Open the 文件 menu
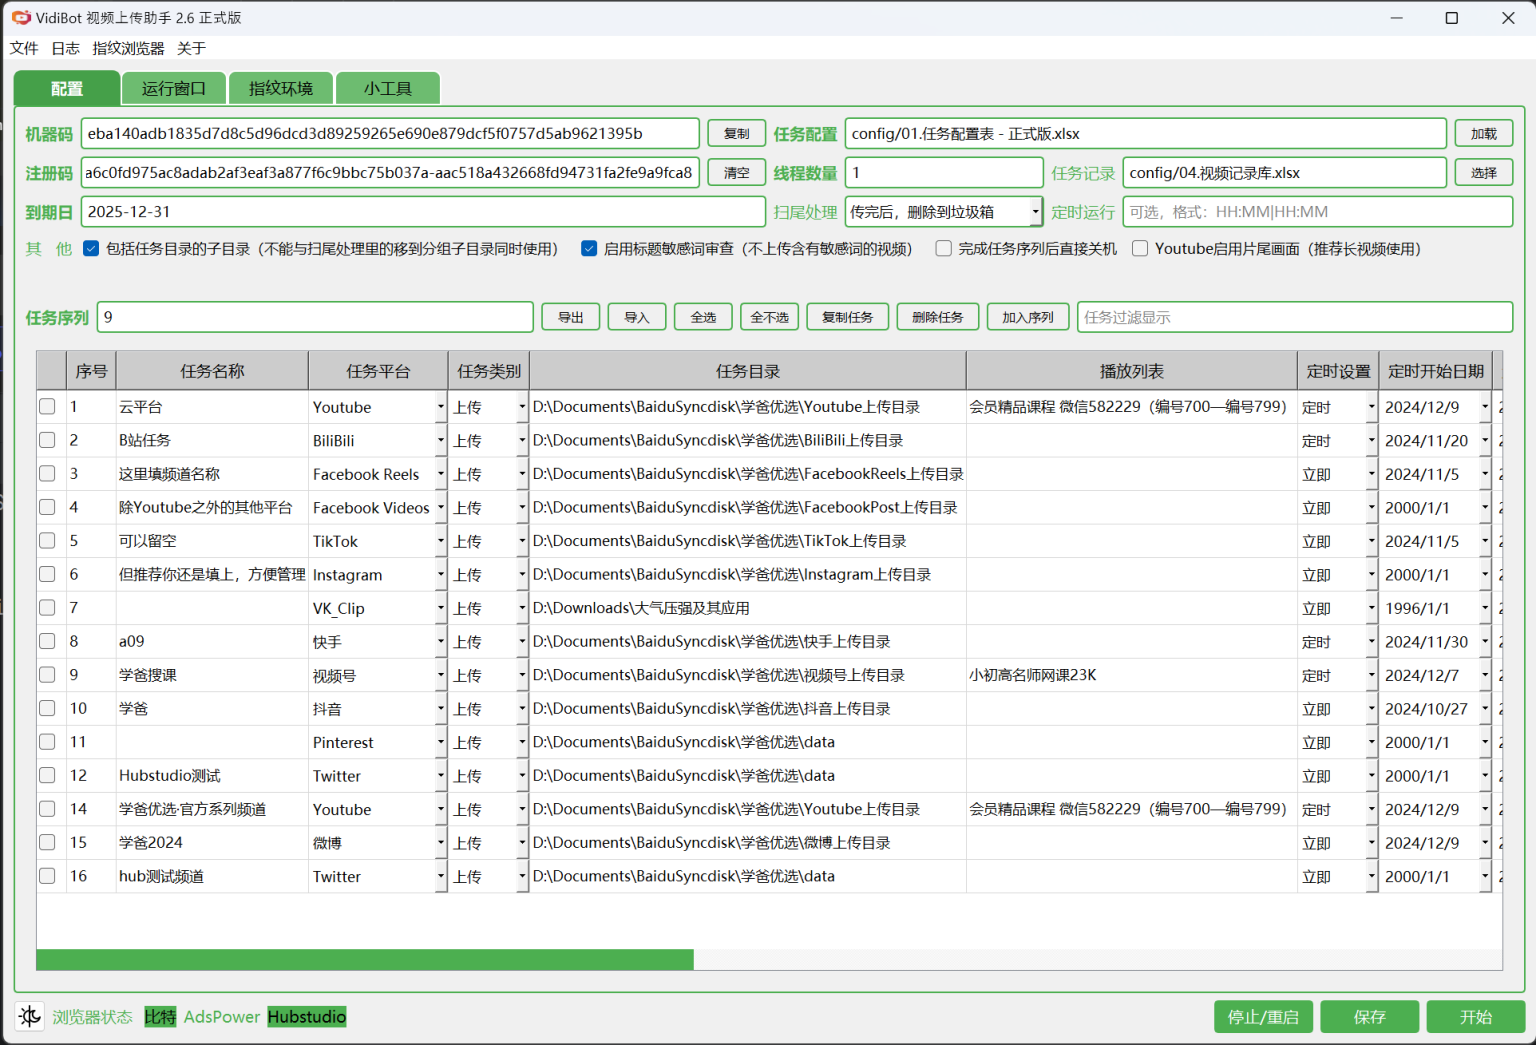Image resolution: width=1536 pixels, height=1045 pixels. [x=24, y=48]
